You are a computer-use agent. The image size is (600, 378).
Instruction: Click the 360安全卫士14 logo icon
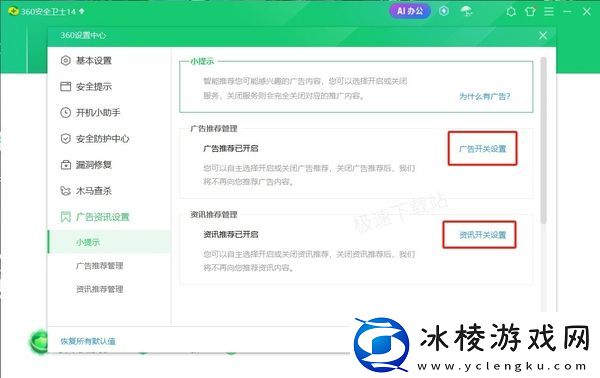coord(13,11)
